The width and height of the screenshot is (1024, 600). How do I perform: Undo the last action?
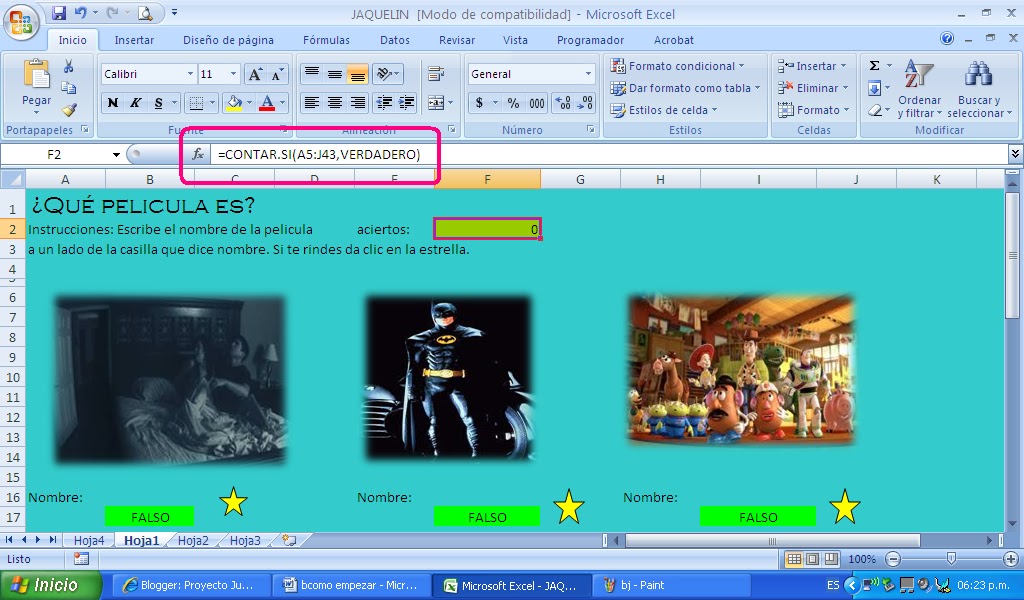click(80, 12)
